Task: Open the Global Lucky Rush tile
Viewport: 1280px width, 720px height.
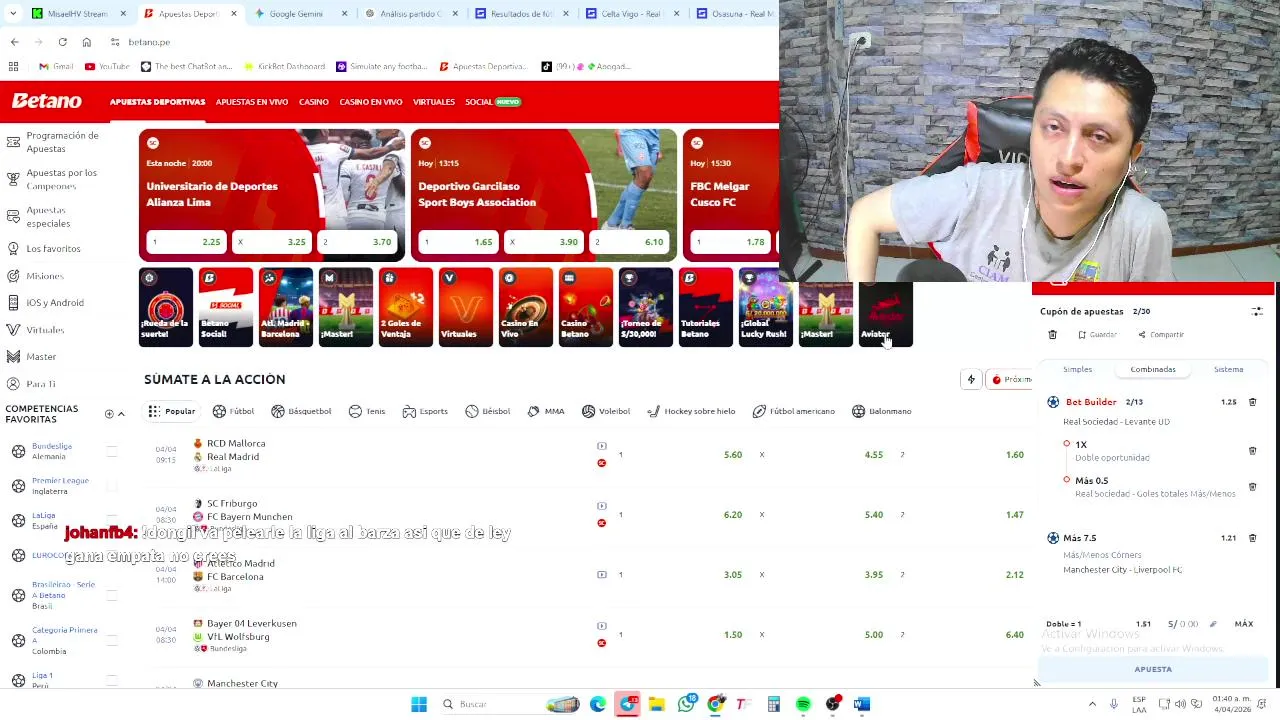Action: (765, 307)
